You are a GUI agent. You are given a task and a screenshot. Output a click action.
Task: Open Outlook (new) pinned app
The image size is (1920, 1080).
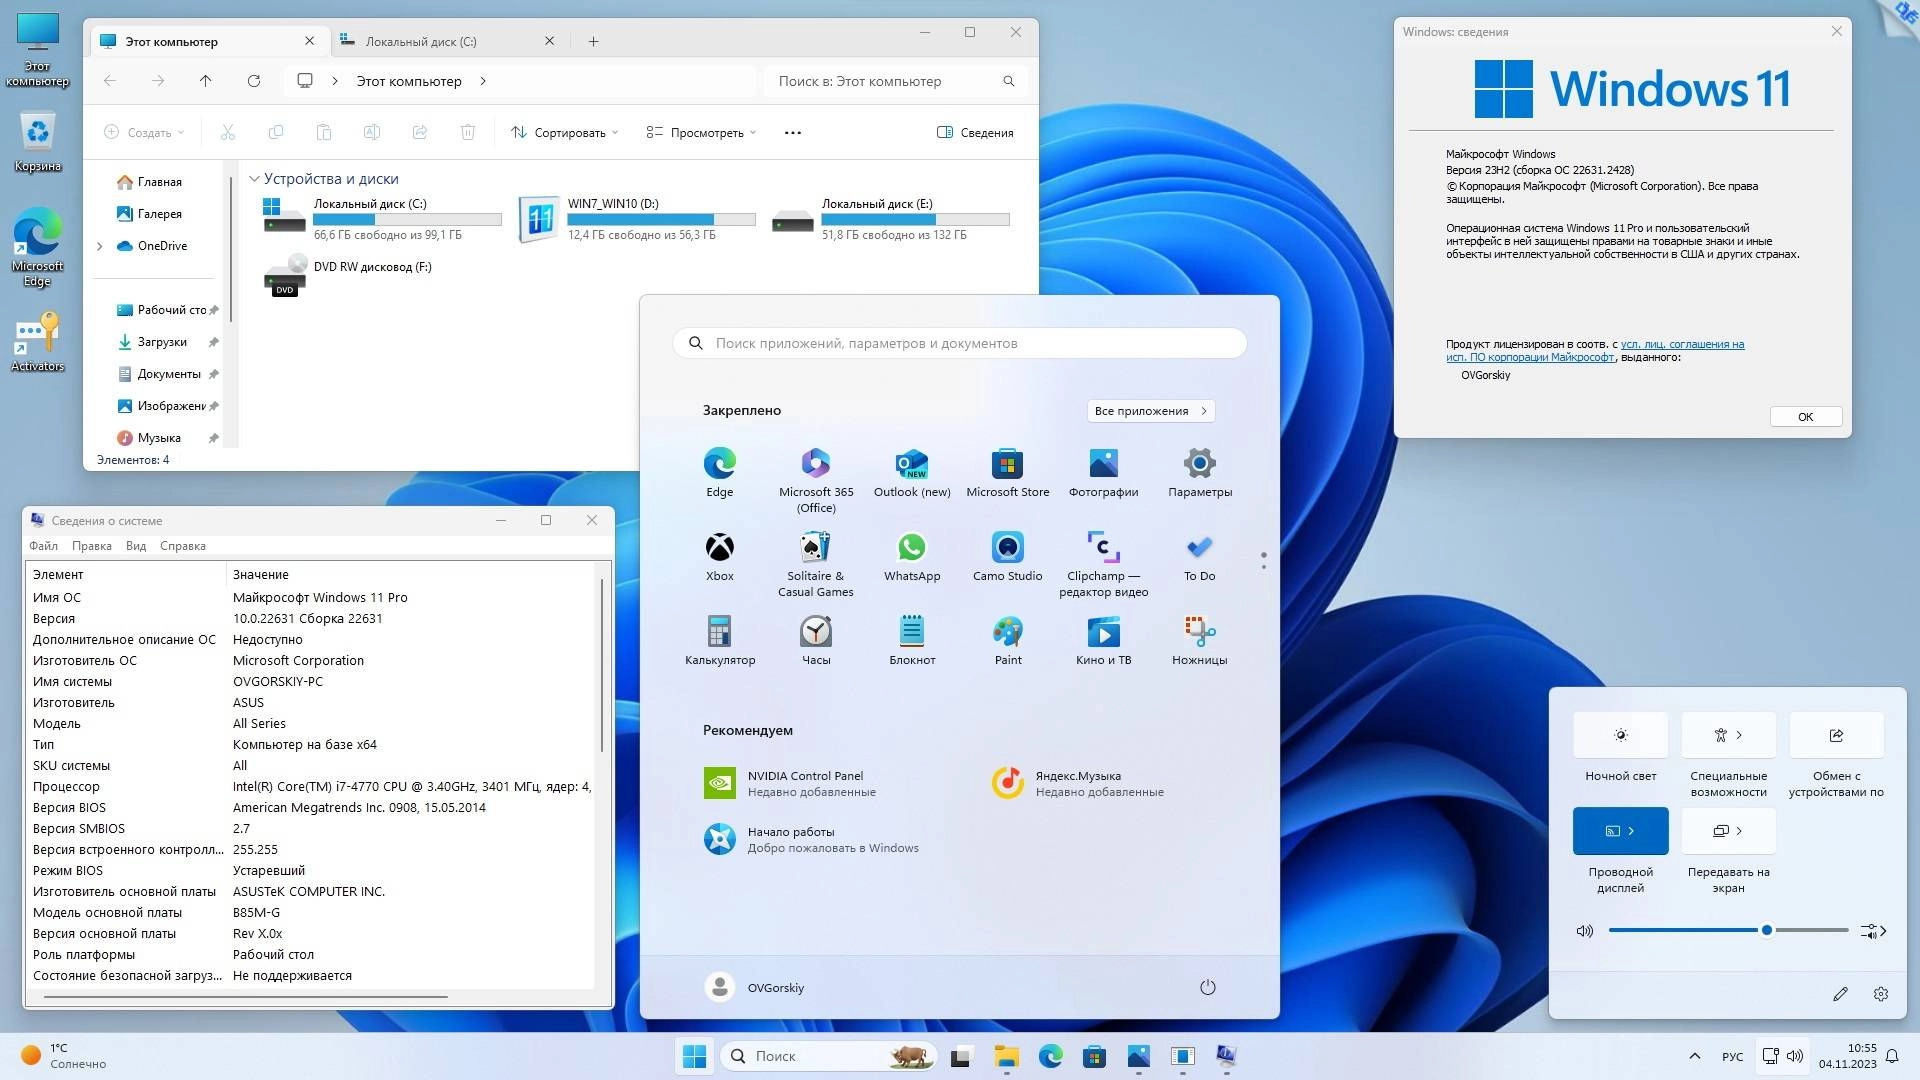pyautogui.click(x=912, y=472)
